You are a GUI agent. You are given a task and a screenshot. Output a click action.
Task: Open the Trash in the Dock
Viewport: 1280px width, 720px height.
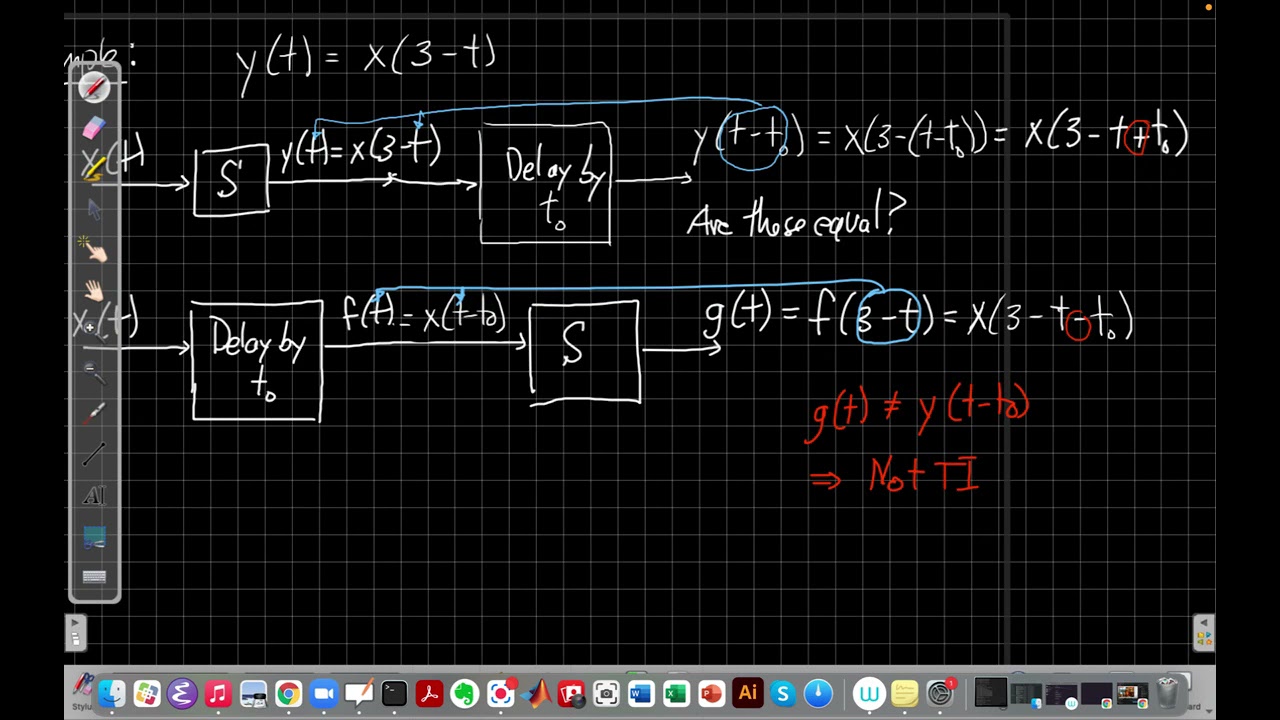(x=1167, y=693)
